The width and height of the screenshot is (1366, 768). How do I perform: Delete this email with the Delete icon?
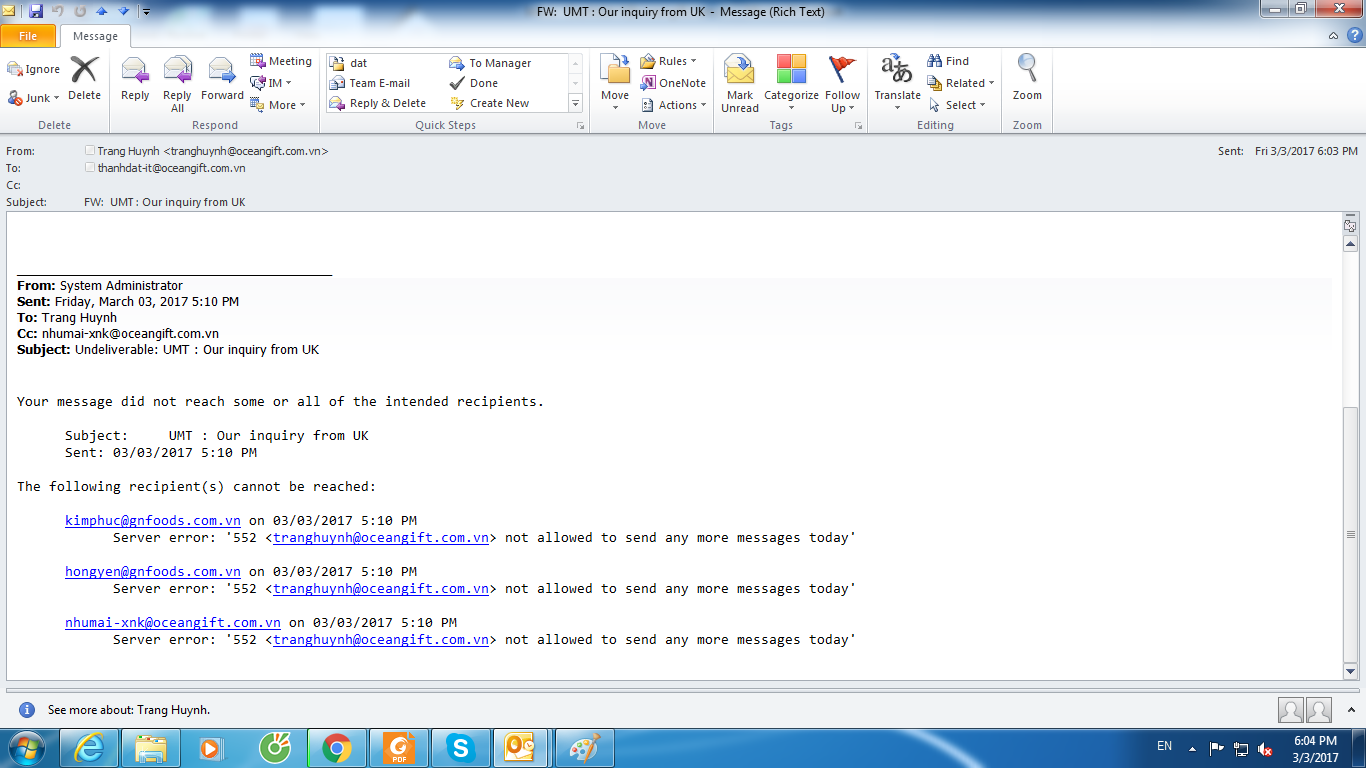point(84,76)
